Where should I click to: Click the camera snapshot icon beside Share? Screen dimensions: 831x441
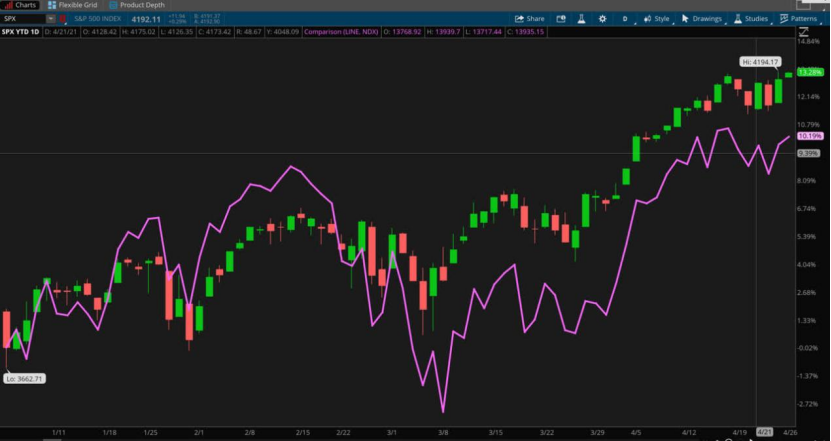pyautogui.click(x=561, y=18)
